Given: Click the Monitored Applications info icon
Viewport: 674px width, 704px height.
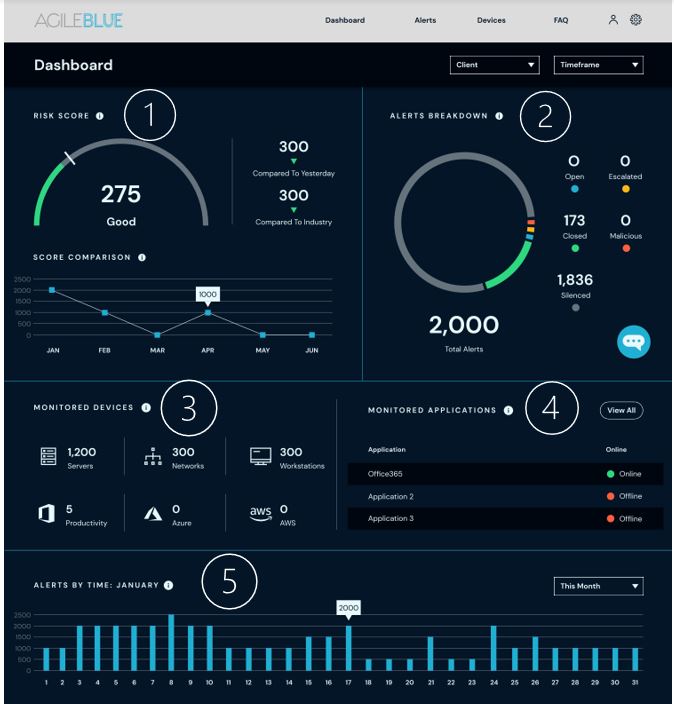Looking at the screenshot, I should 508,410.
